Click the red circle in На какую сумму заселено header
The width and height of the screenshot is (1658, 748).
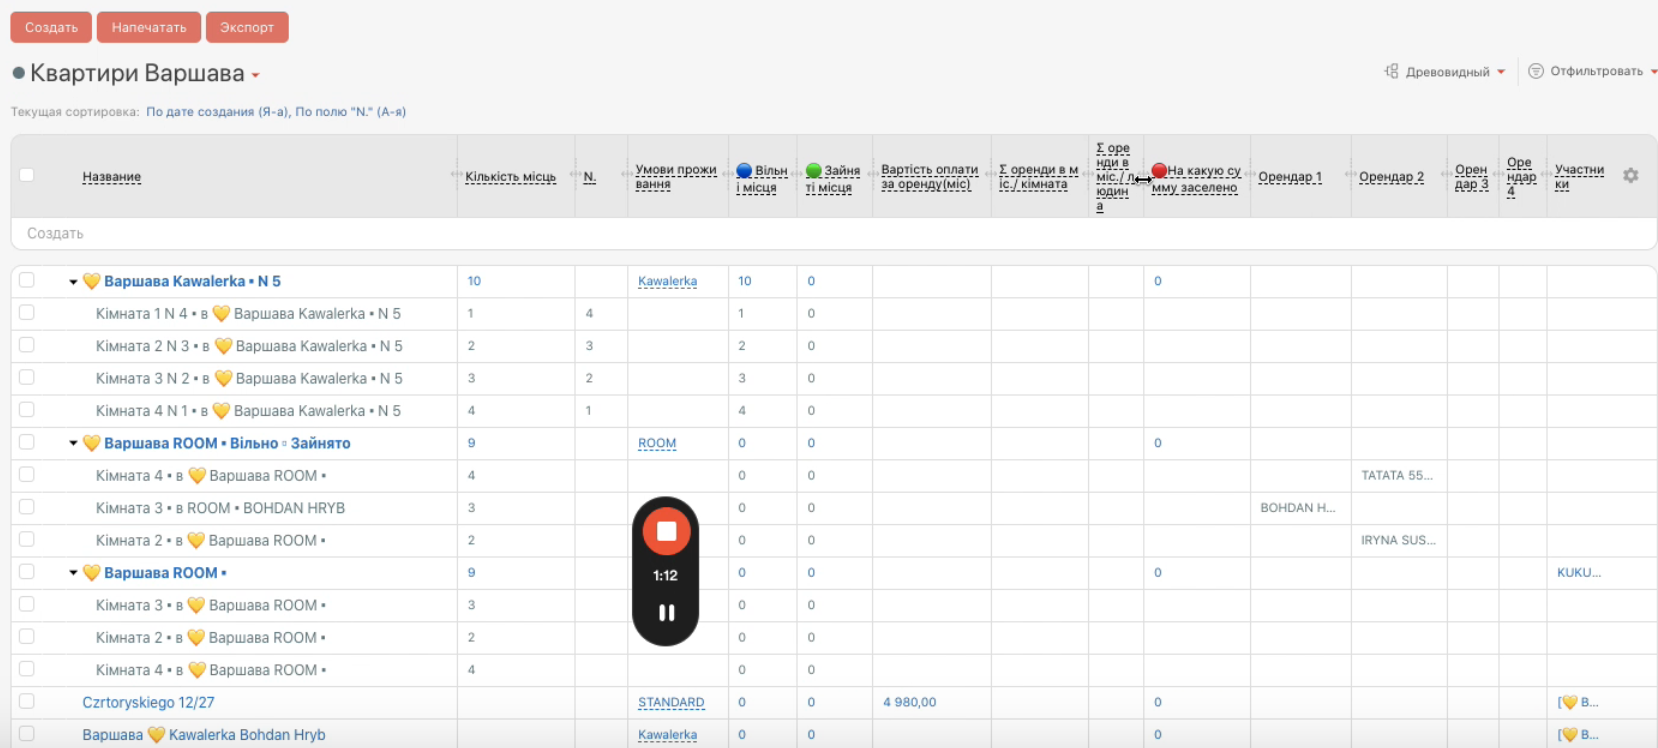1159,171
